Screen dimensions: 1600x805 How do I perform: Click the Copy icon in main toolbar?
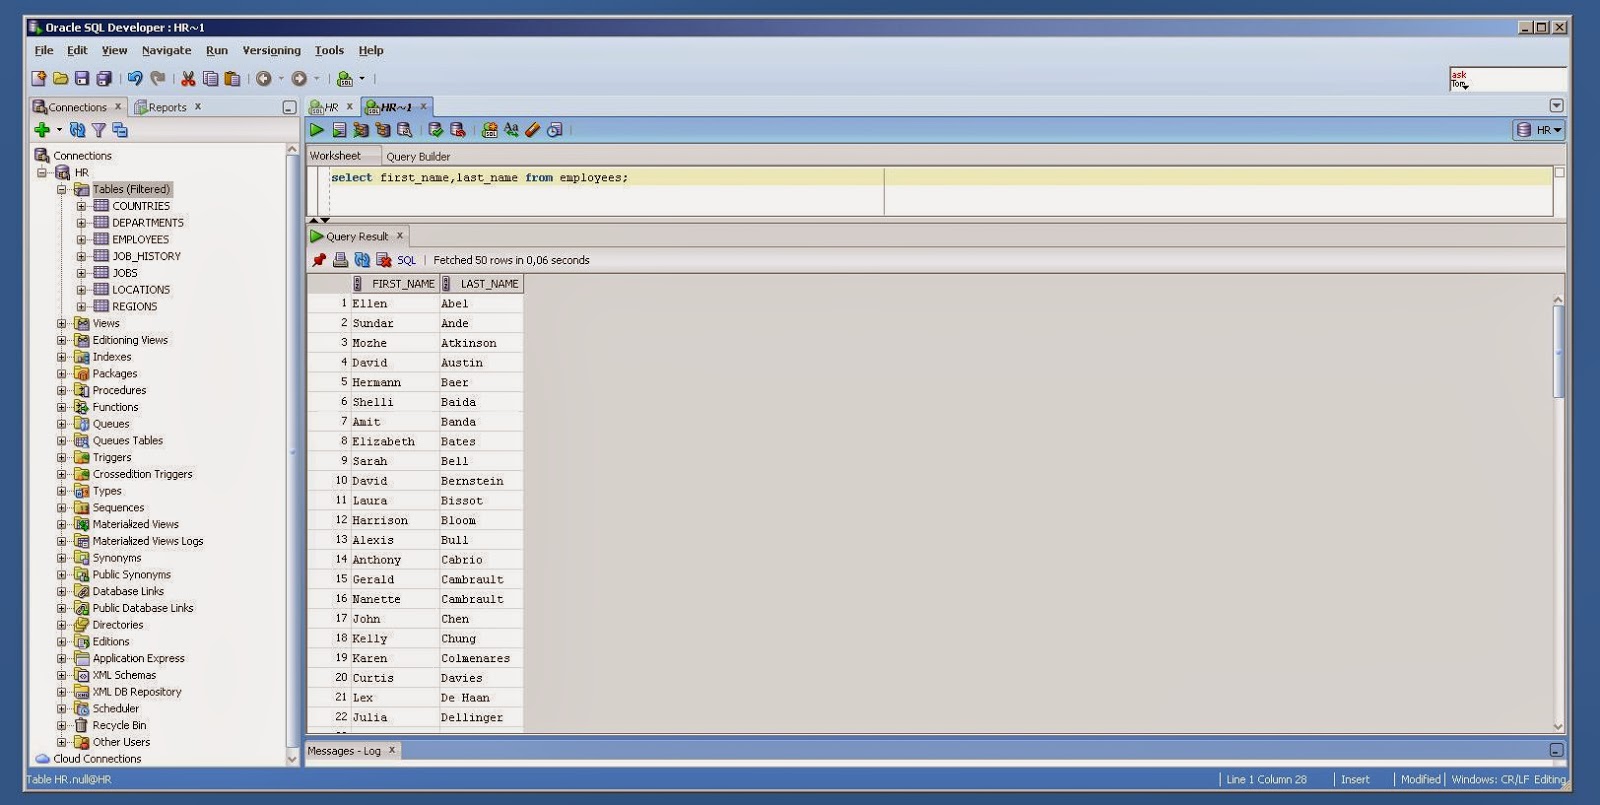pyautogui.click(x=210, y=78)
